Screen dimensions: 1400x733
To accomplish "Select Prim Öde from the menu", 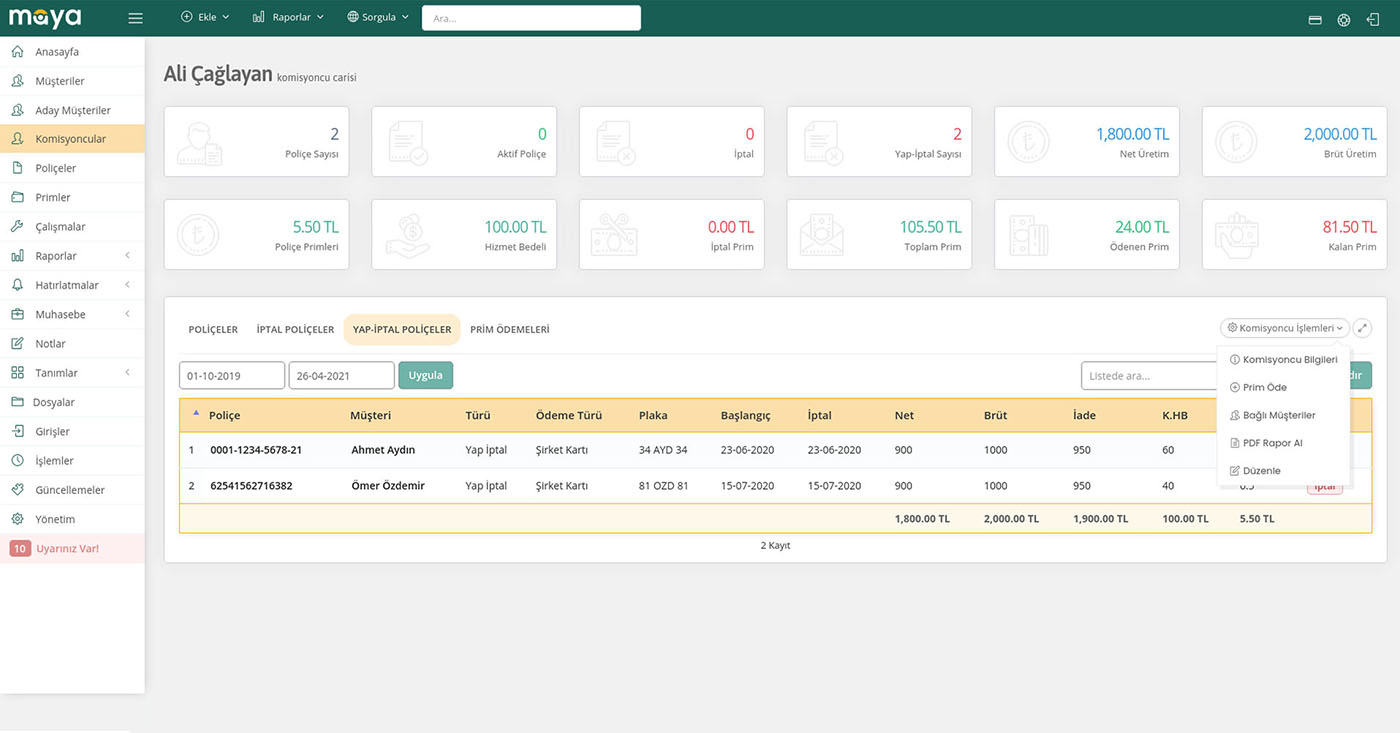I will 1283,388.
